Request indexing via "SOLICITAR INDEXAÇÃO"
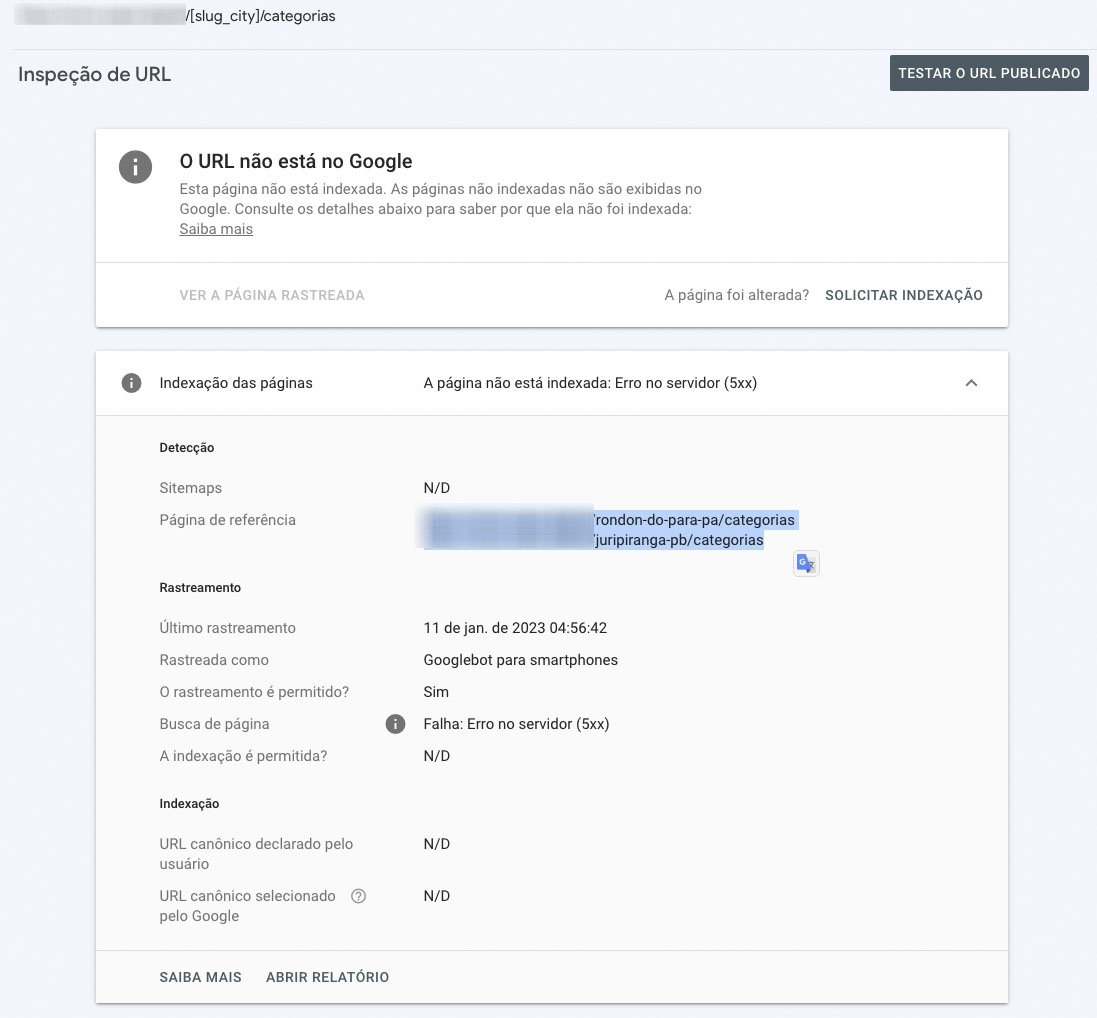The width and height of the screenshot is (1097, 1018). pos(903,295)
